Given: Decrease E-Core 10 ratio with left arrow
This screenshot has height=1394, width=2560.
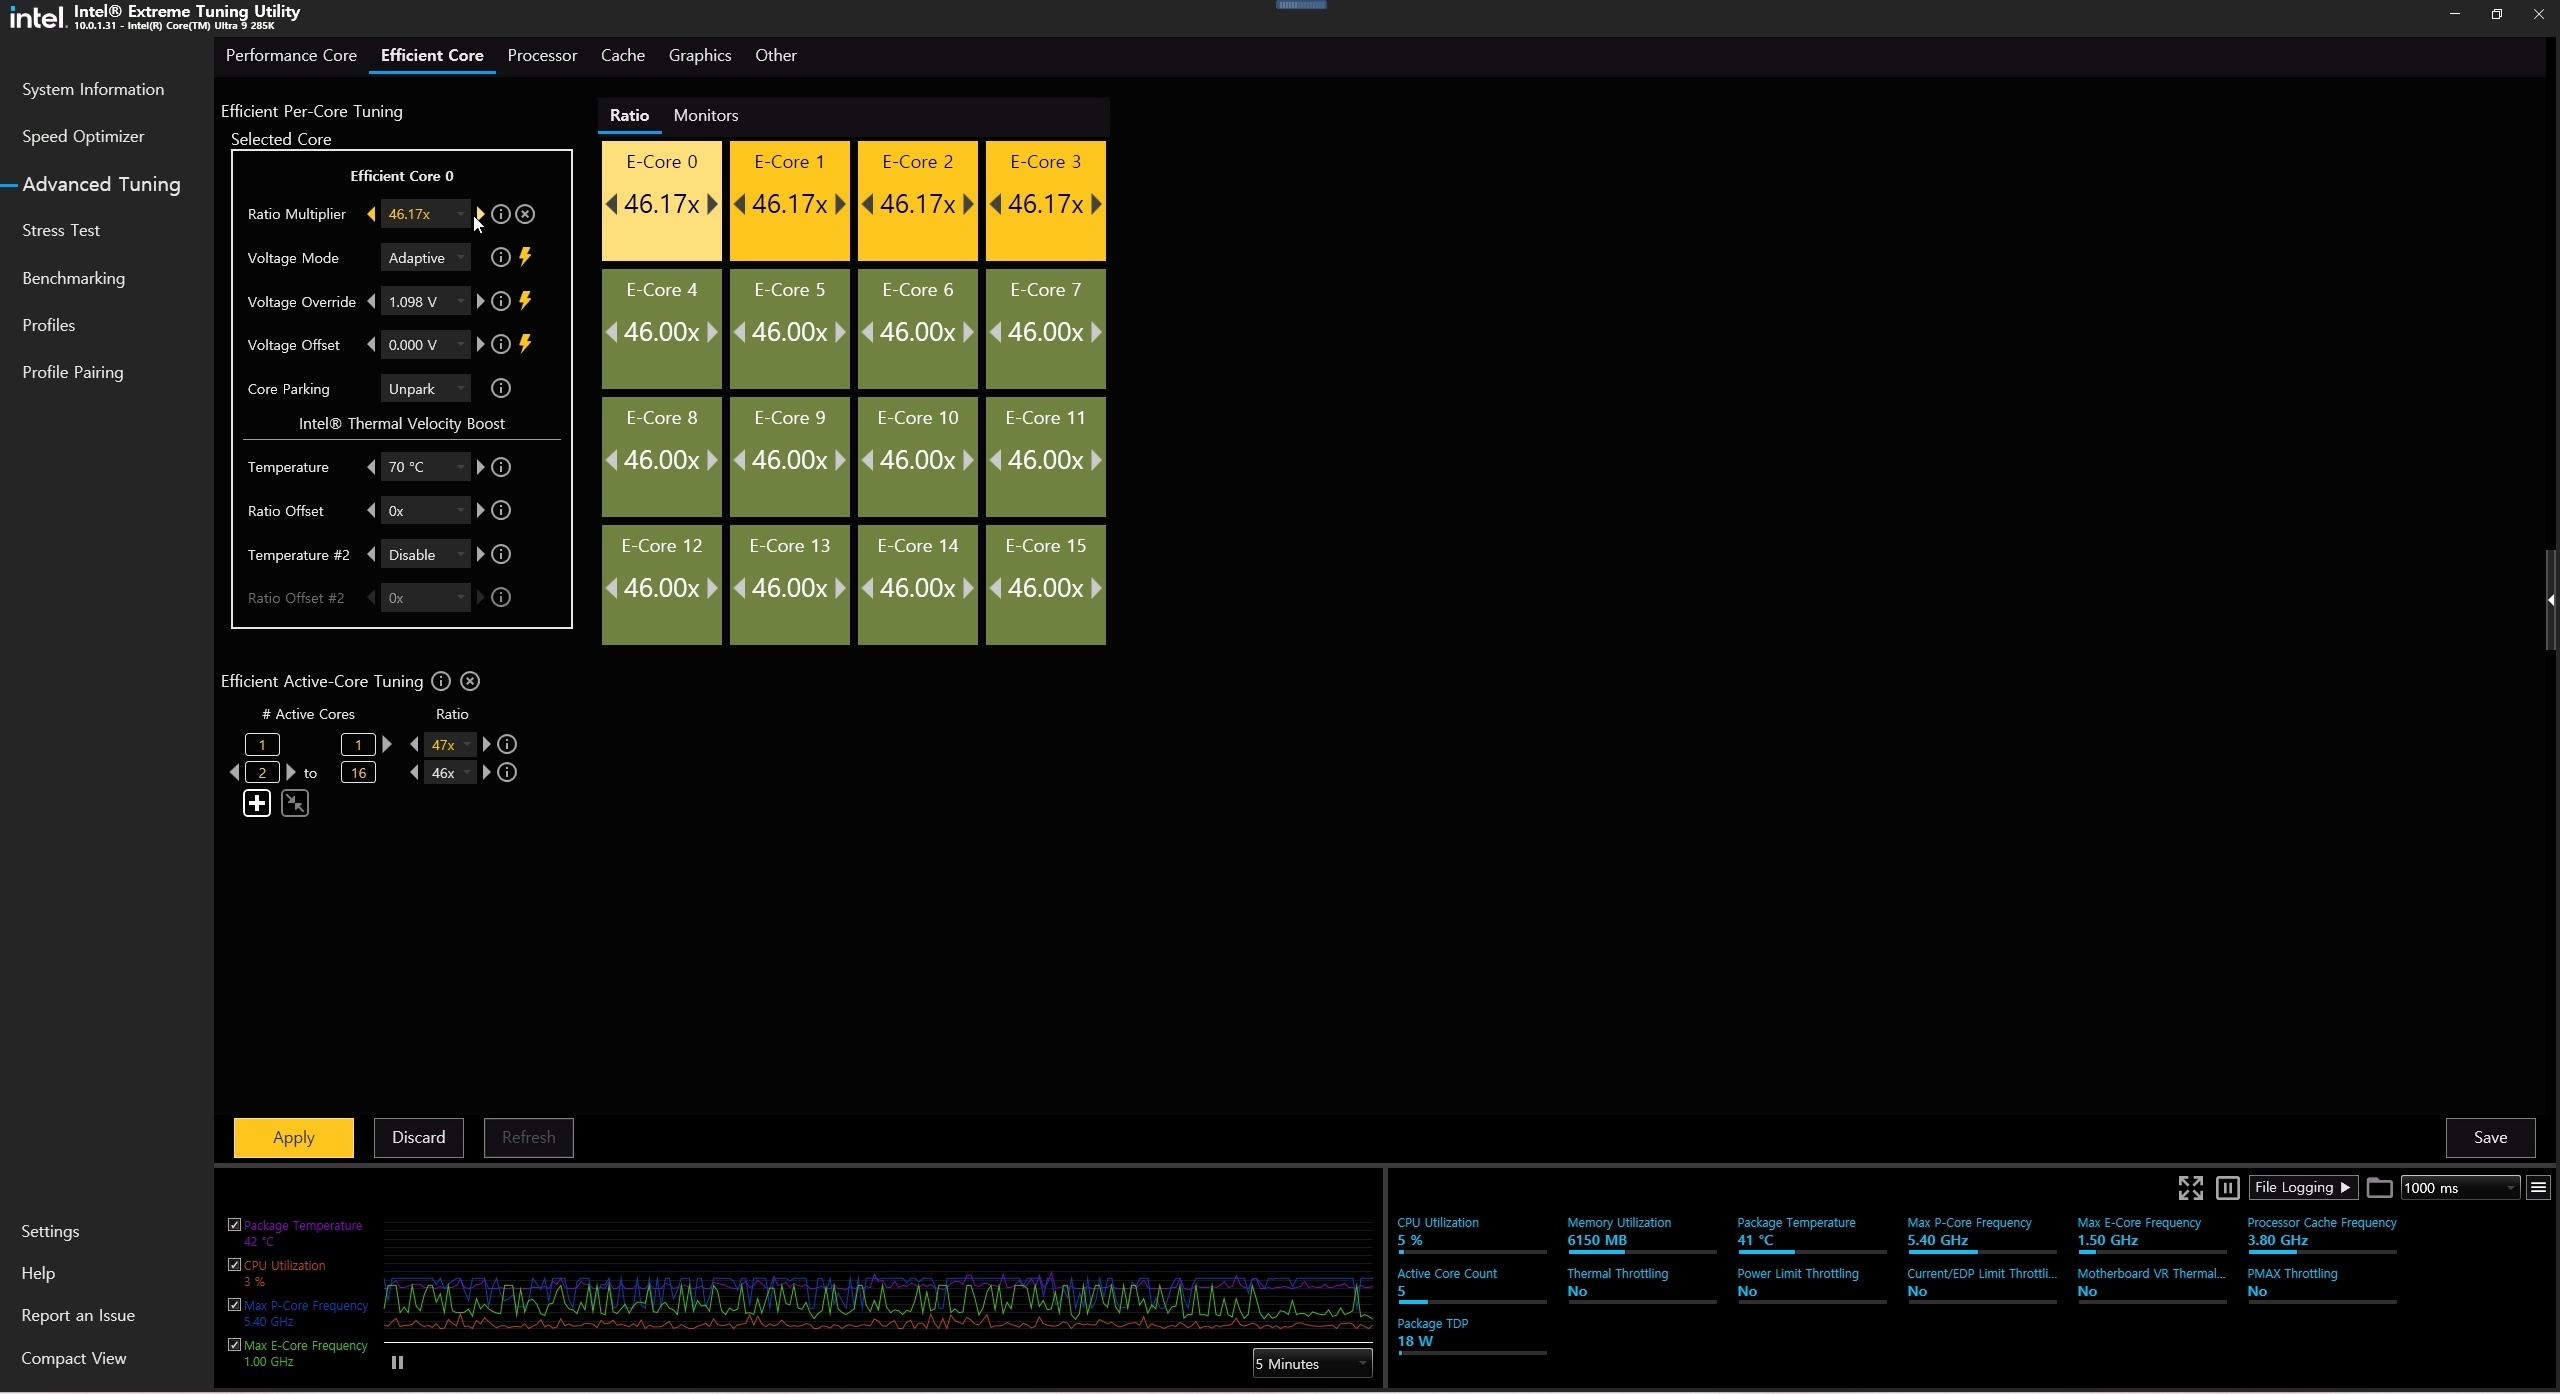Looking at the screenshot, I should (x=867, y=460).
